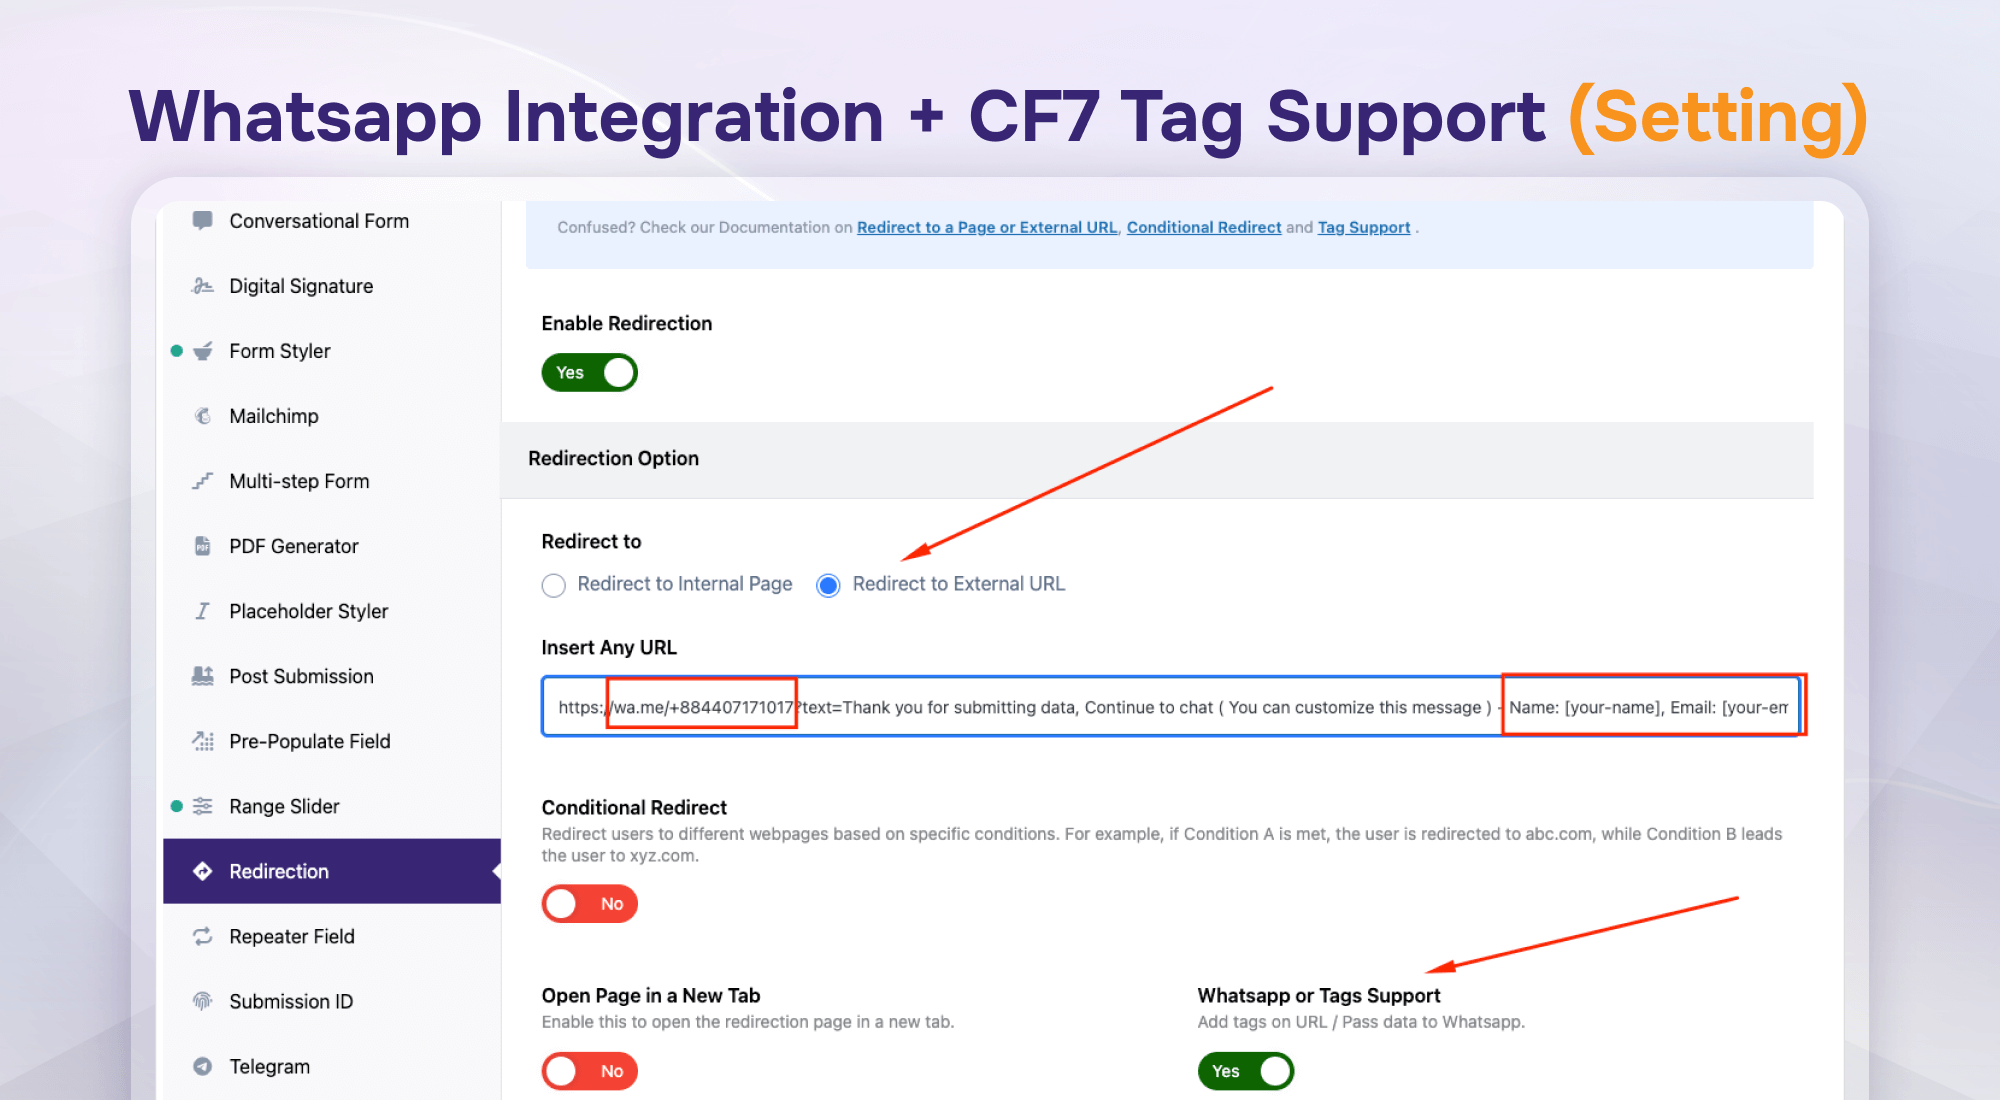Image resolution: width=2000 pixels, height=1100 pixels.
Task: Click the Digital Signature icon in sidebar
Action: click(202, 286)
